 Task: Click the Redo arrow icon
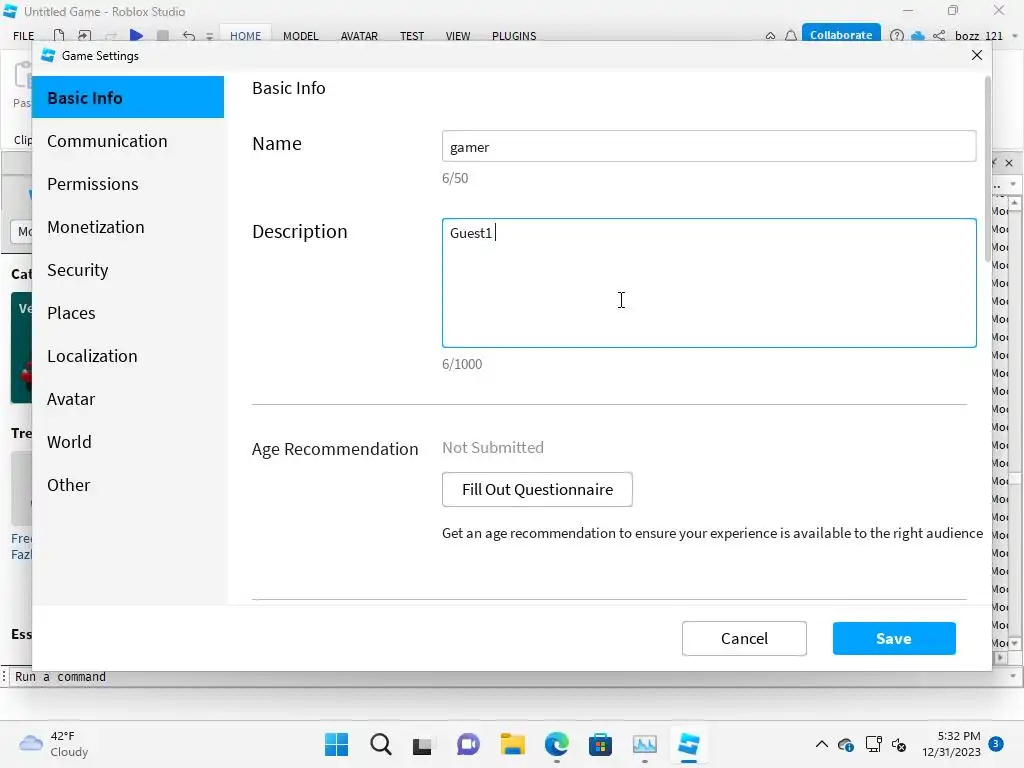pyautogui.click(x=111, y=35)
